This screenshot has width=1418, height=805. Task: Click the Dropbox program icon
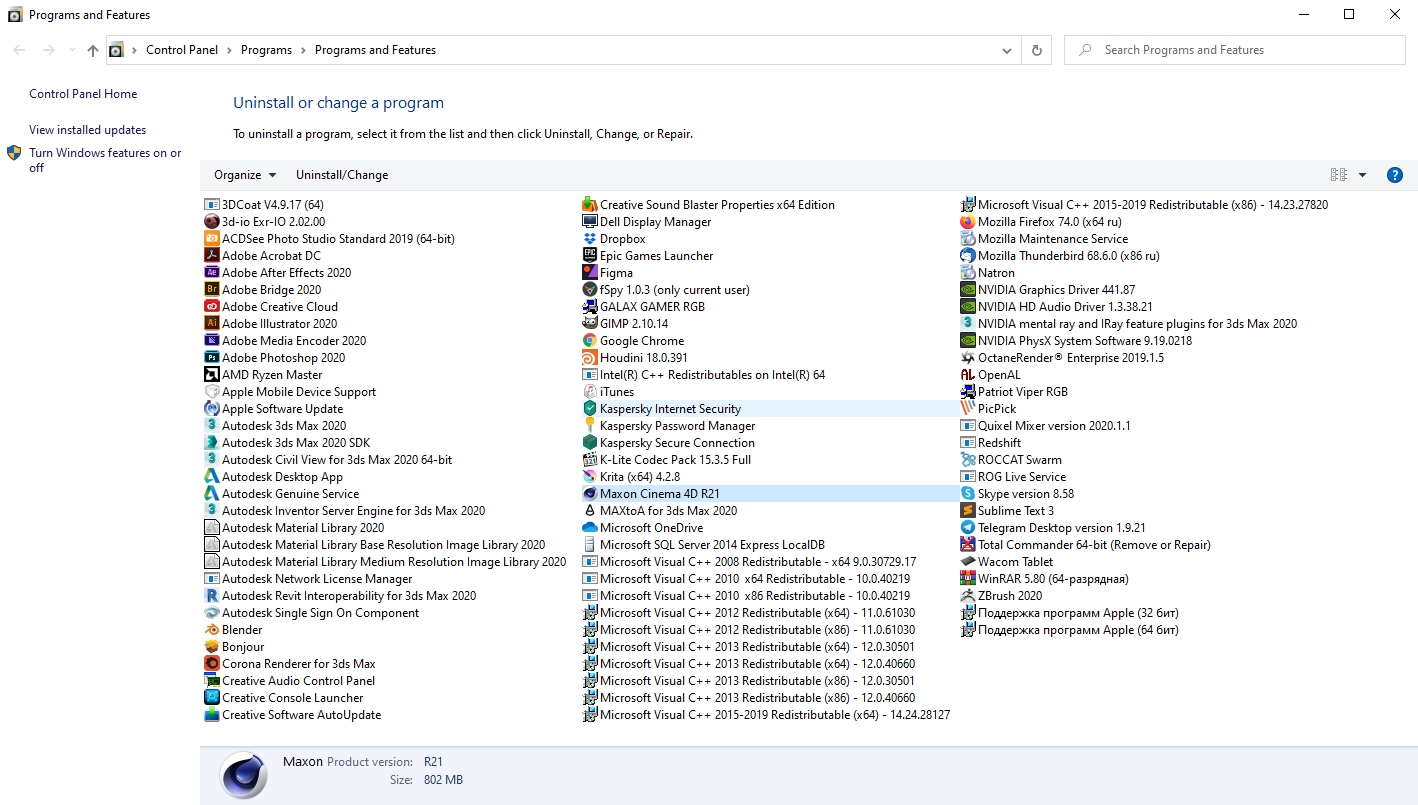click(589, 239)
